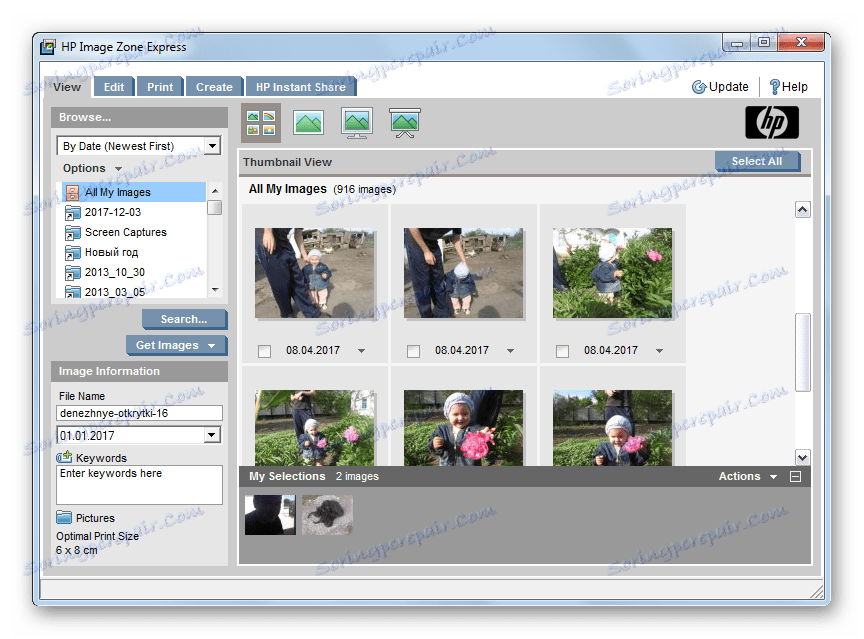
Task: Click the Enter keywords here box
Action: point(139,485)
